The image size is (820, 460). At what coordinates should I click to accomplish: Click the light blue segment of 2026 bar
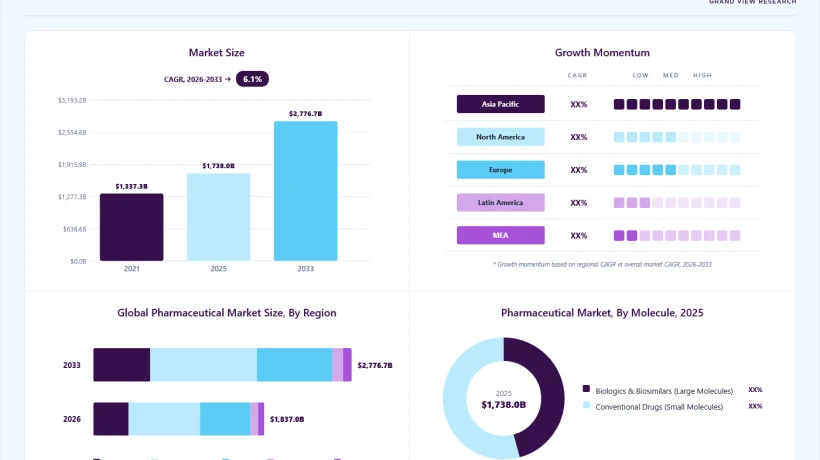[x=164, y=419]
